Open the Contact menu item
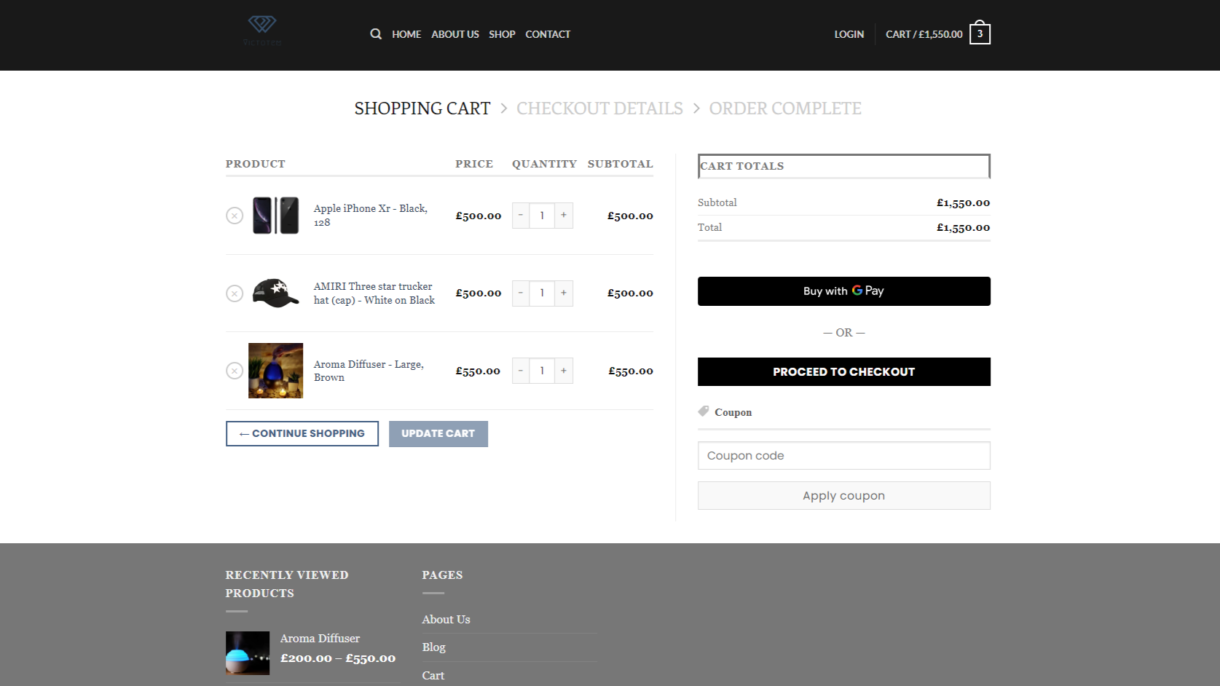 click(548, 34)
